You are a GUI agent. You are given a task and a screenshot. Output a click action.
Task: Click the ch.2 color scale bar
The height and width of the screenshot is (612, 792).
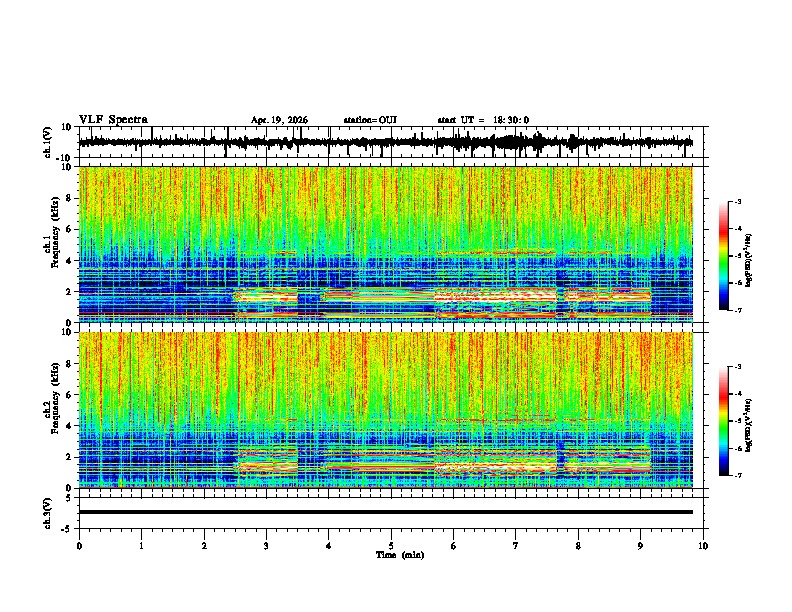pyautogui.click(x=723, y=421)
